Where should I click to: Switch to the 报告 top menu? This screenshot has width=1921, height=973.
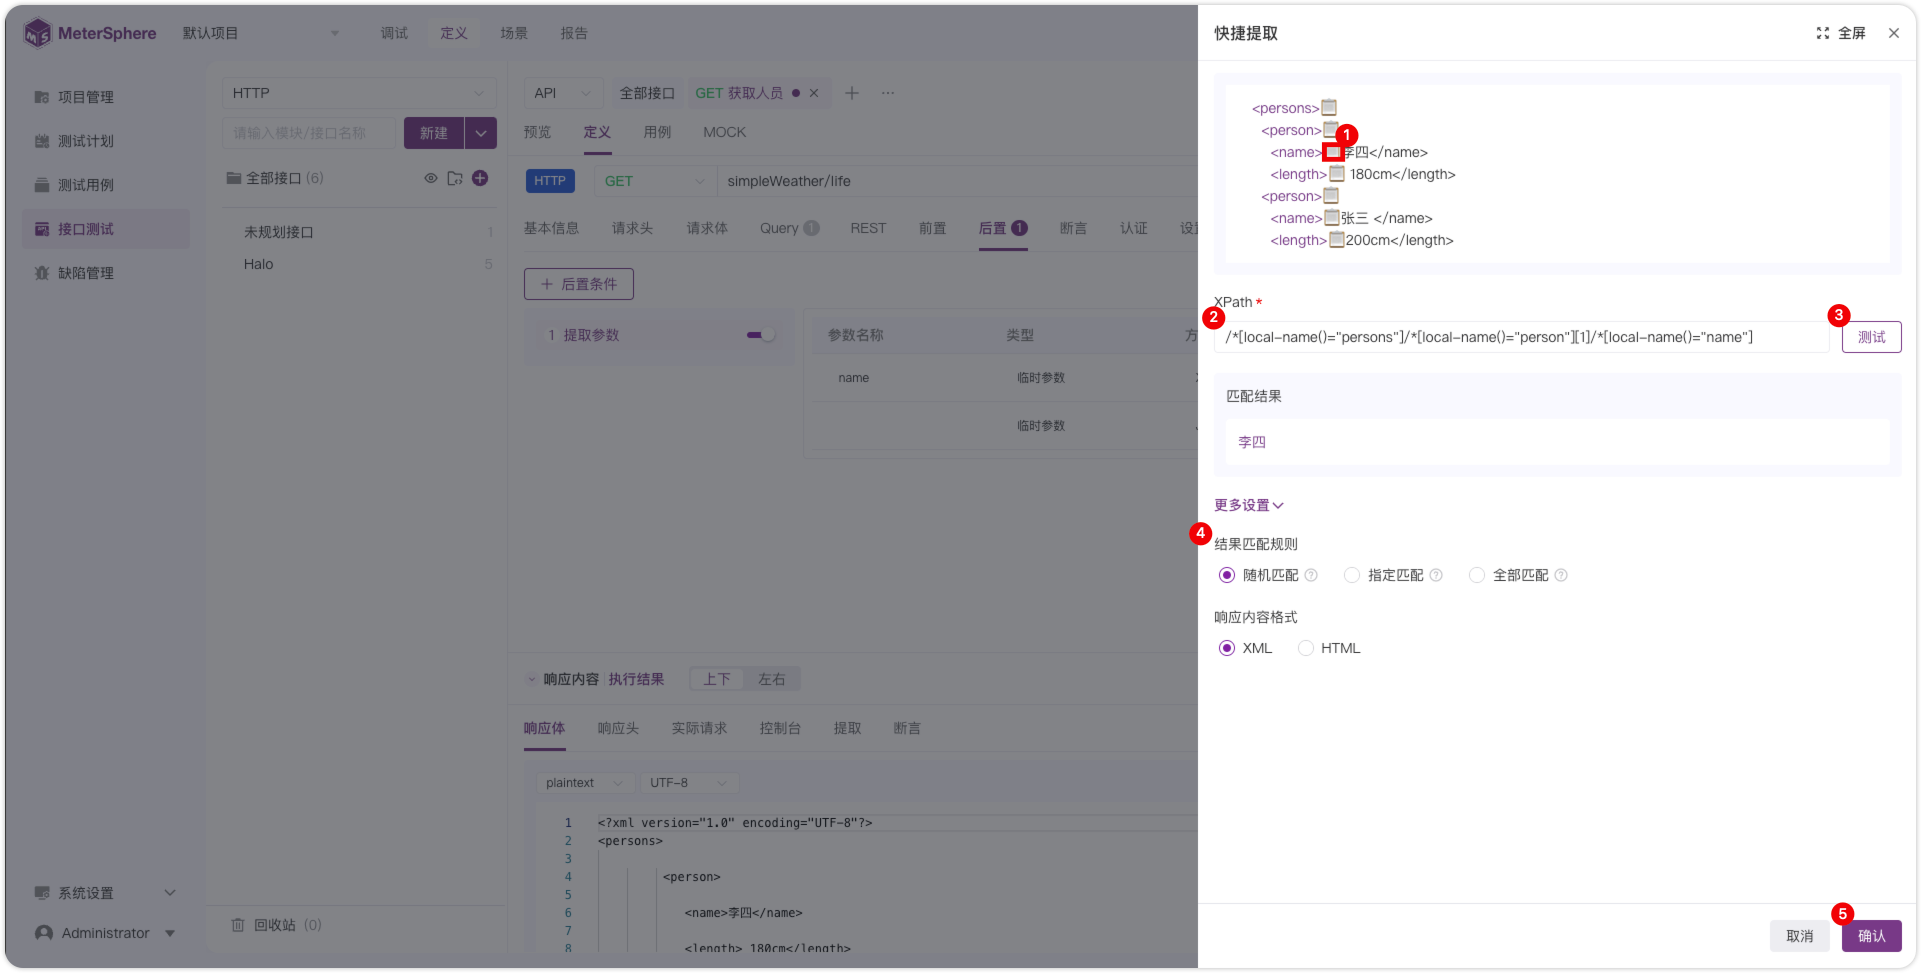574,33
